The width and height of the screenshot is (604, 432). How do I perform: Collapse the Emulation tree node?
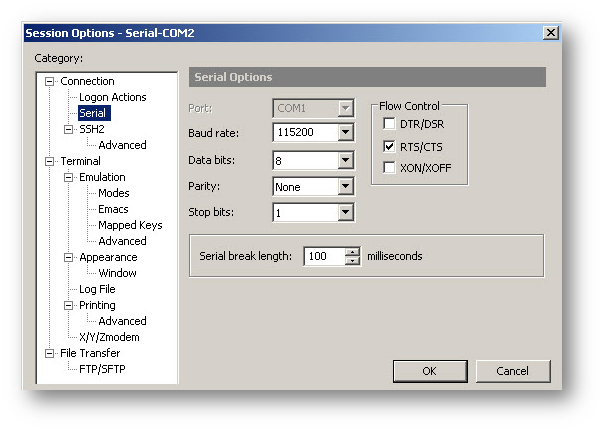[69, 177]
